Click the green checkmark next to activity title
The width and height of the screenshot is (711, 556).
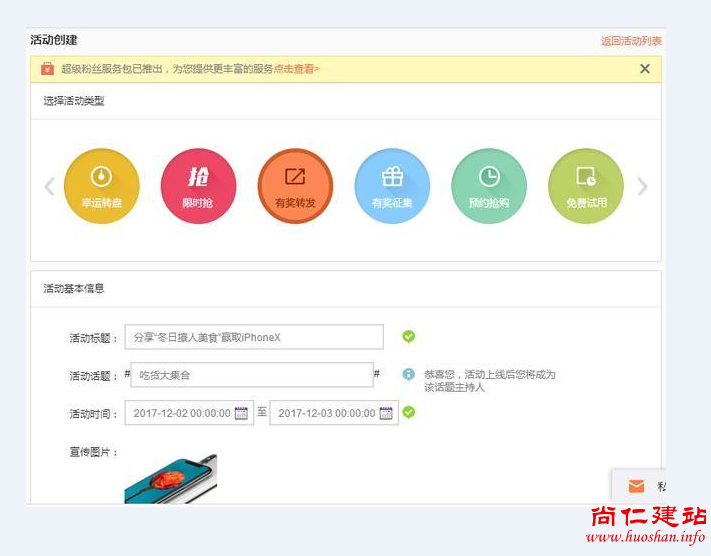408,337
